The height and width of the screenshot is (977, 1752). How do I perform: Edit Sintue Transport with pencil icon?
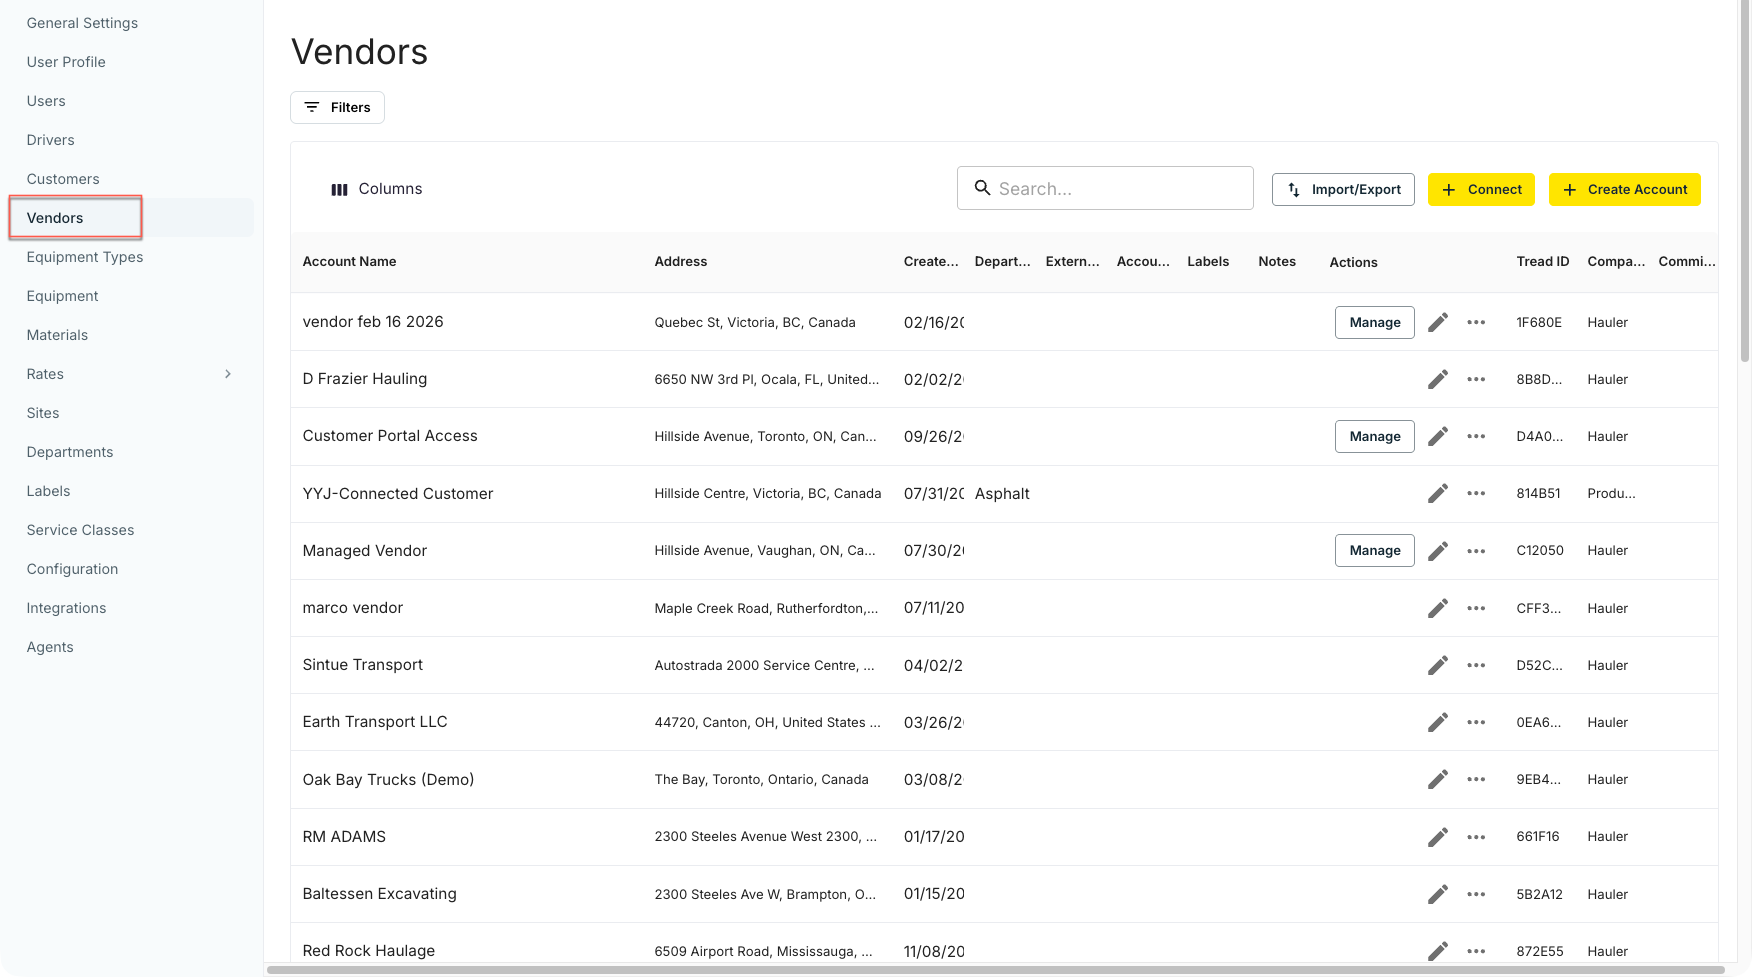click(1438, 665)
